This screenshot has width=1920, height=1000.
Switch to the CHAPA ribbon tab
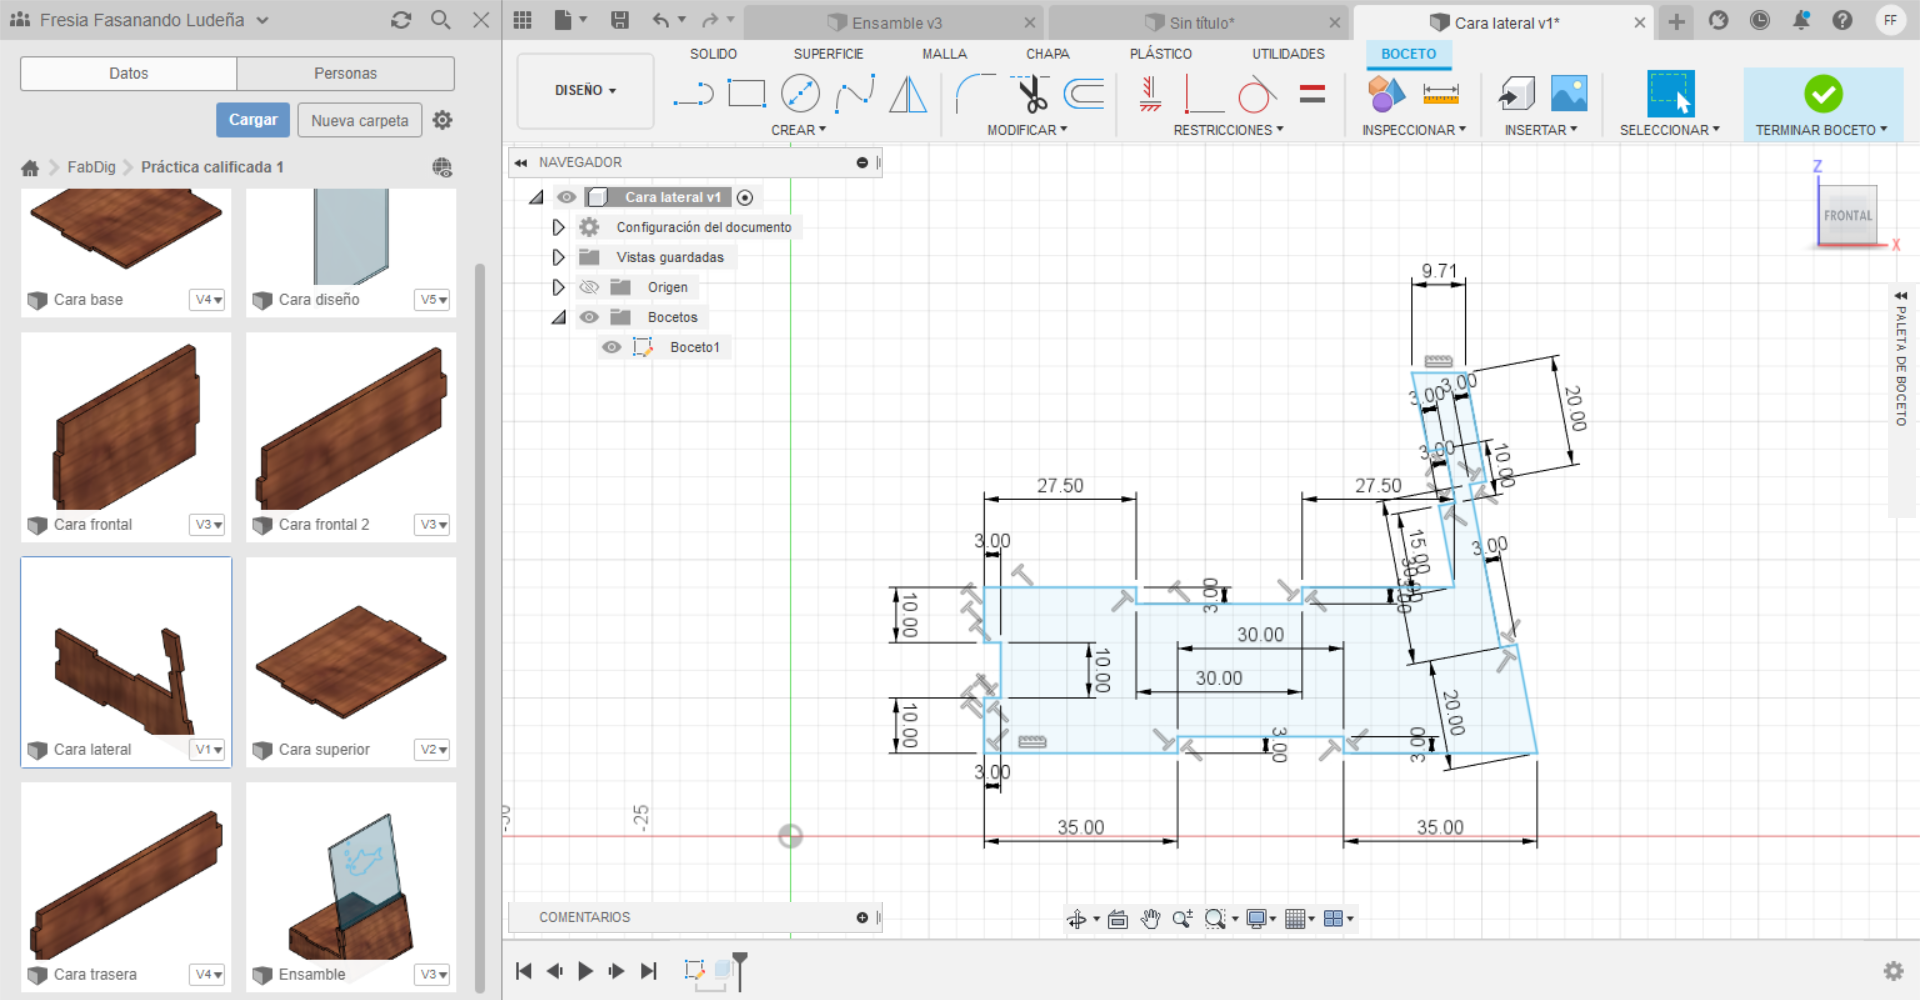(1047, 54)
